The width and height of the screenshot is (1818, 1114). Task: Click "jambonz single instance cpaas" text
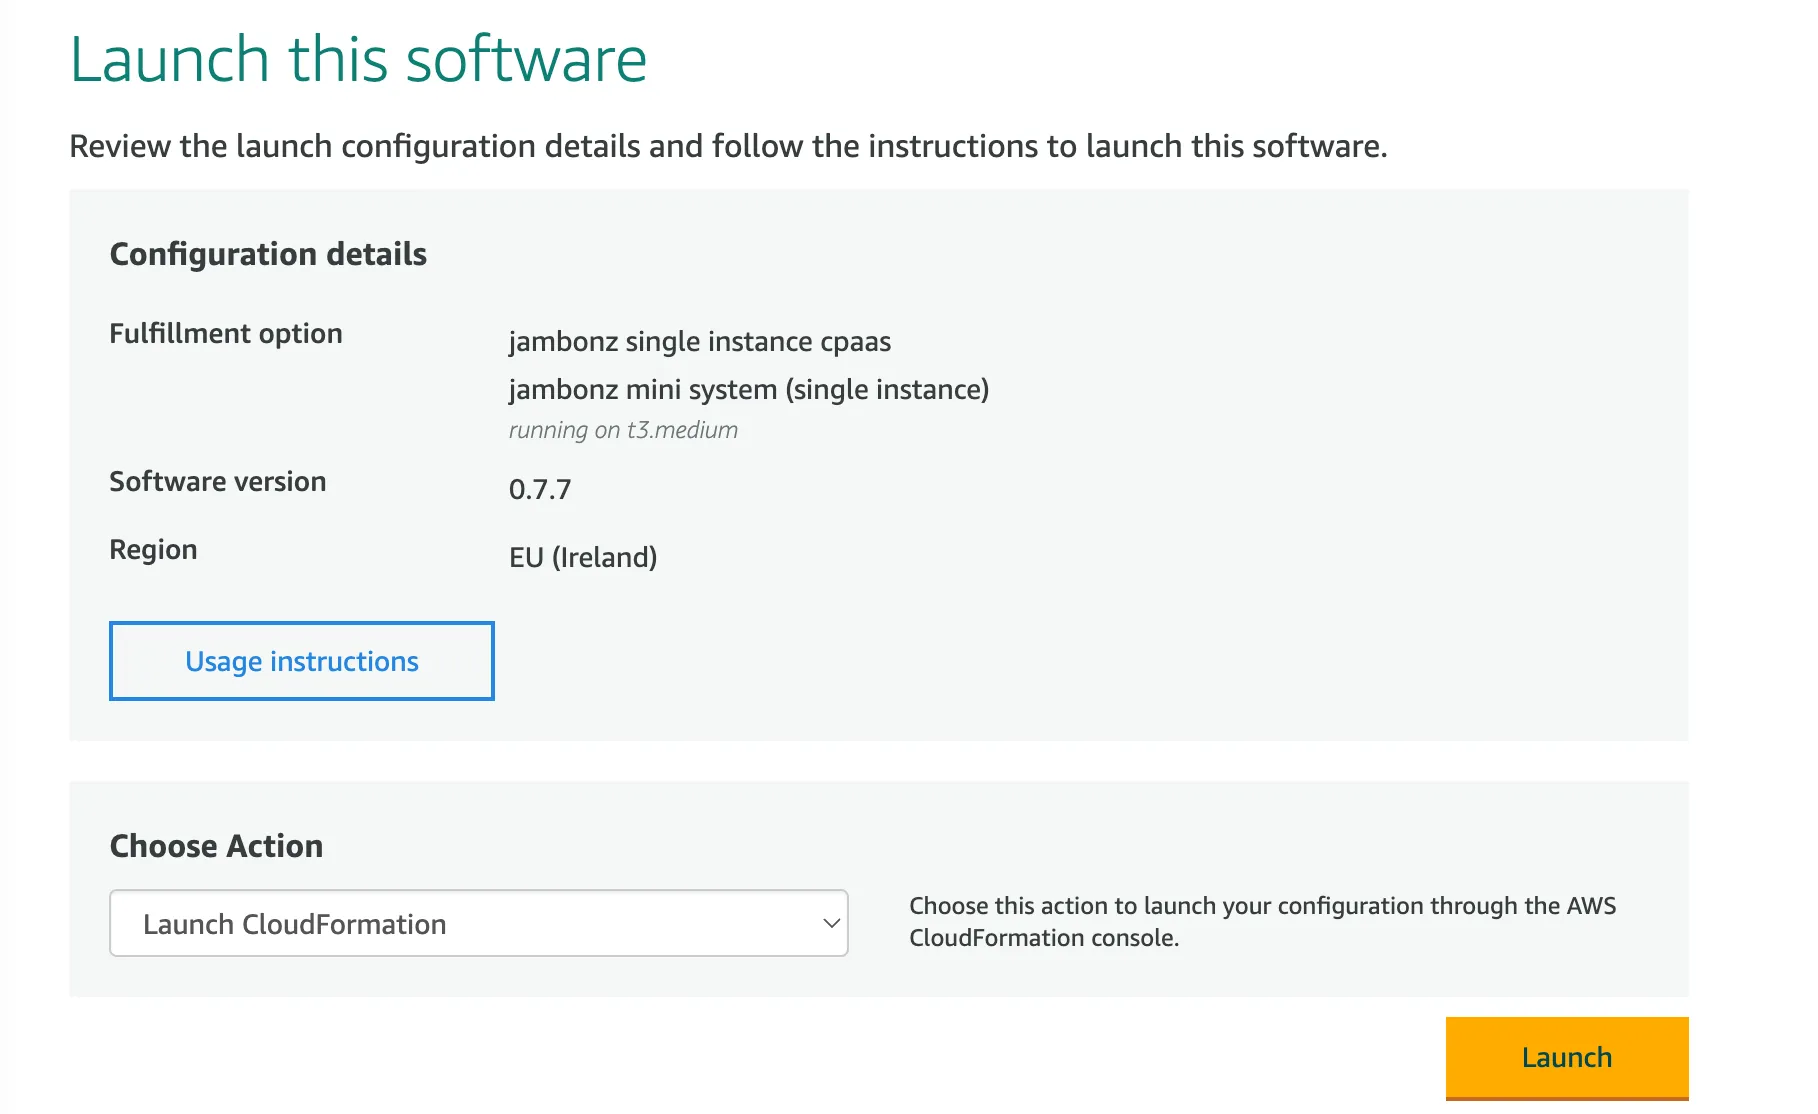click(x=699, y=341)
